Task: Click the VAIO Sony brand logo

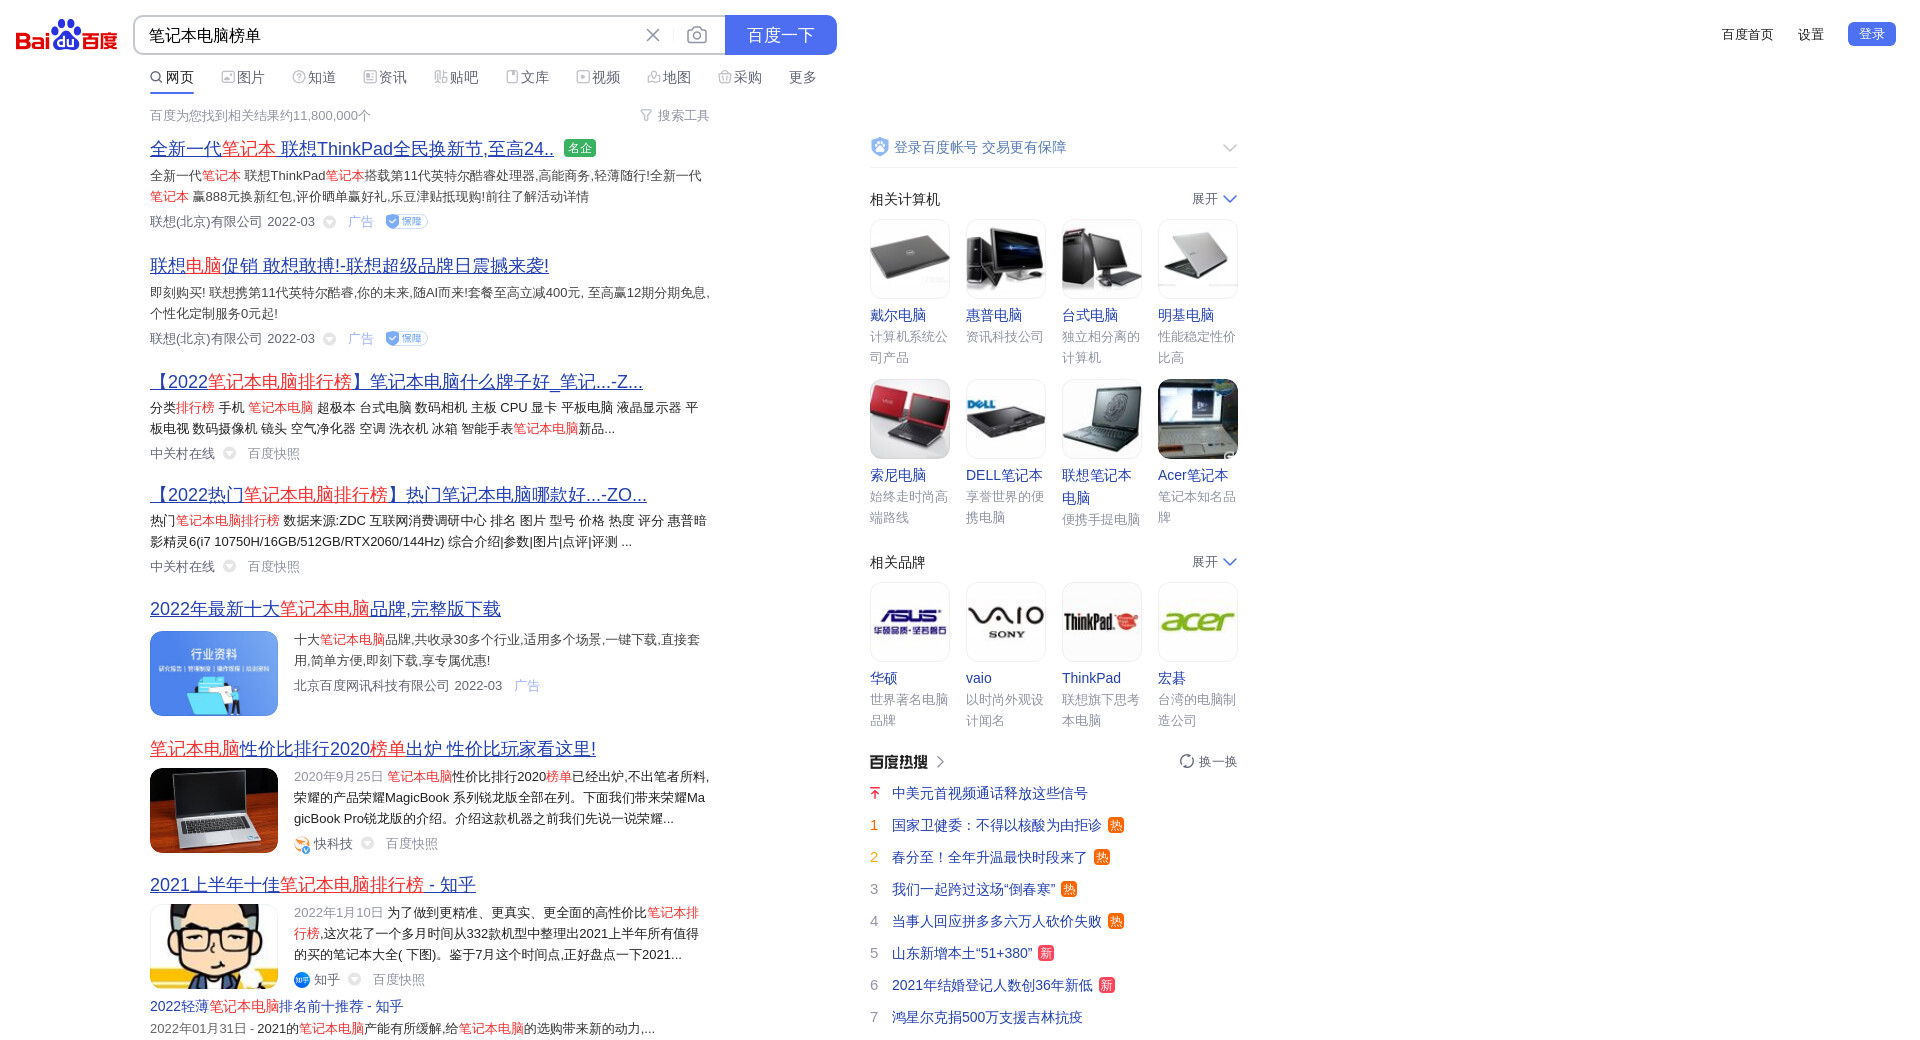Action: click(x=1005, y=622)
